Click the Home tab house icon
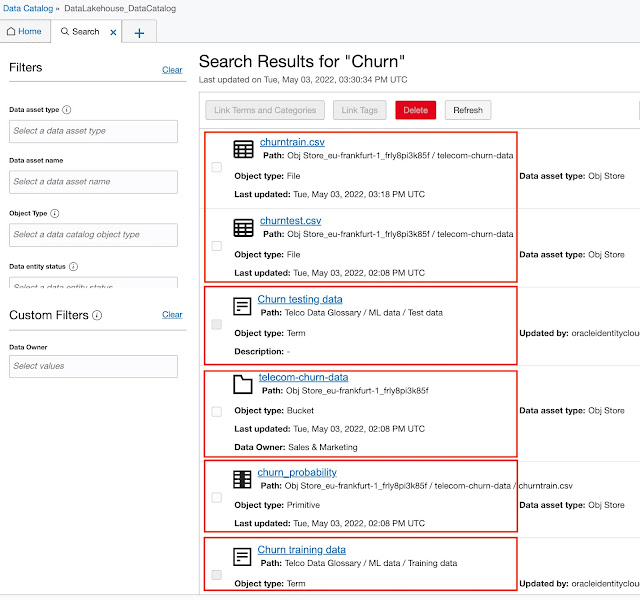This screenshot has width=640, height=600. 11,31
